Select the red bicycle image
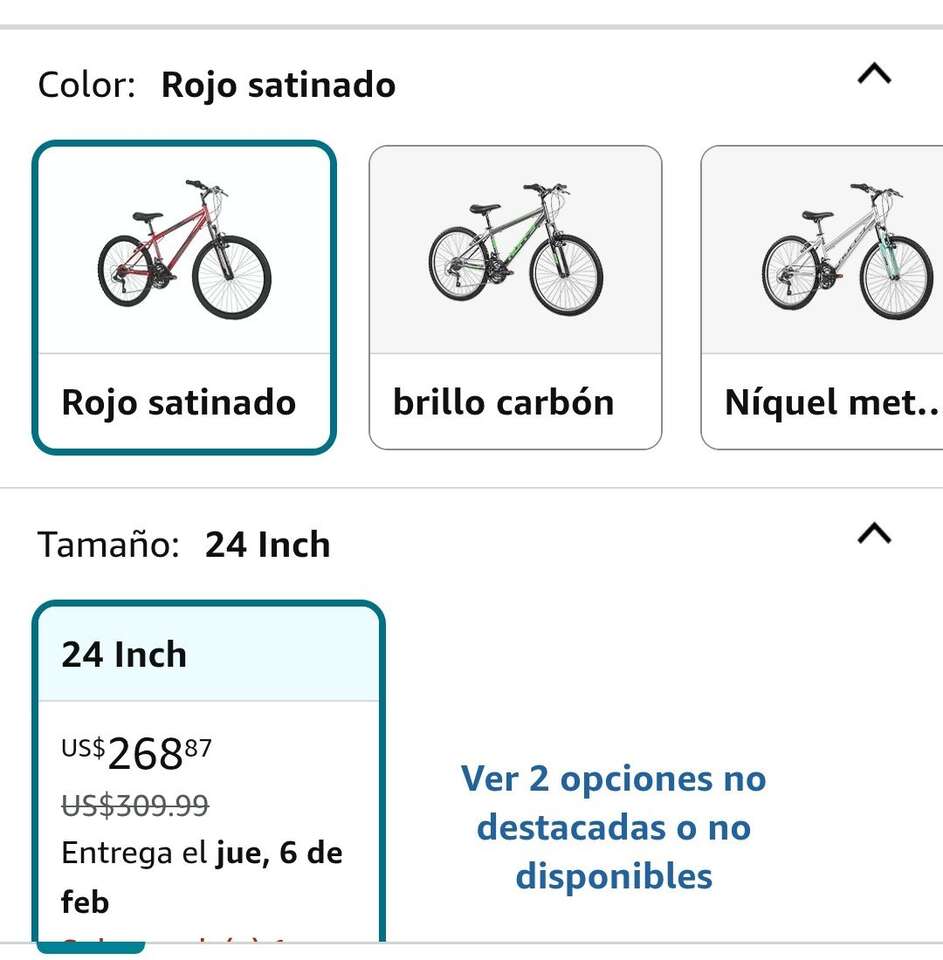This screenshot has width=943, height=960. point(184,249)
